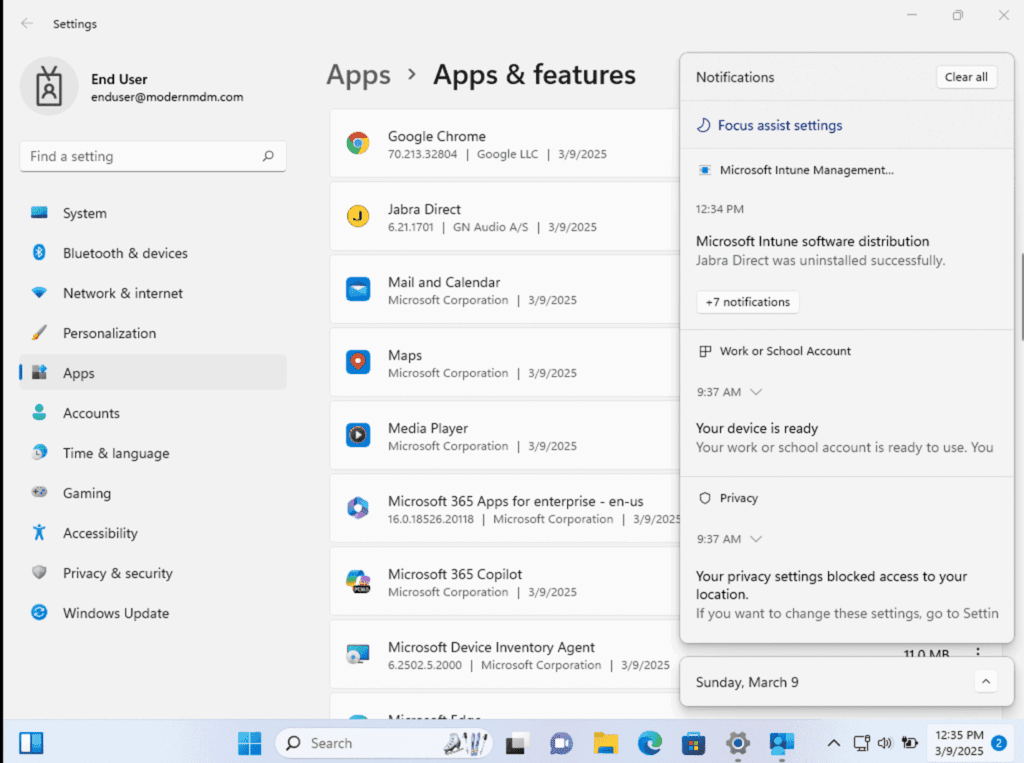This screenshot has height=763, width=1024.
Task: Clear all notifications
Action: click(x=966, y=77)
